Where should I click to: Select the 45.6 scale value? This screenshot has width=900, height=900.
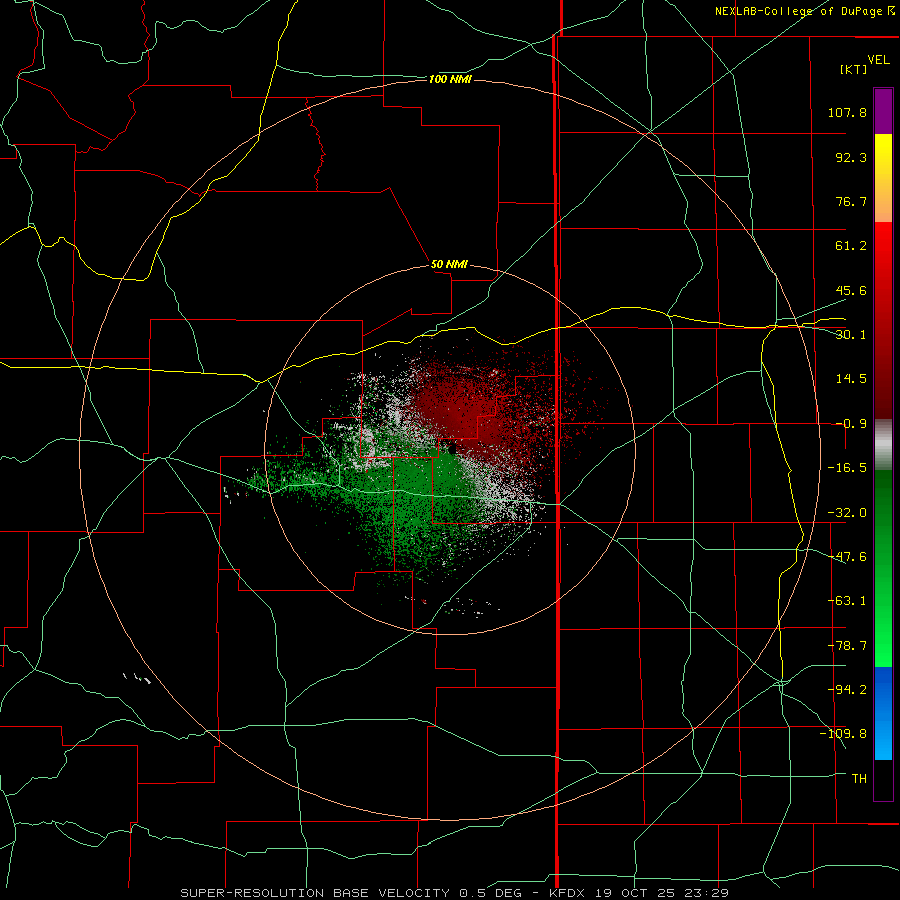851,290
